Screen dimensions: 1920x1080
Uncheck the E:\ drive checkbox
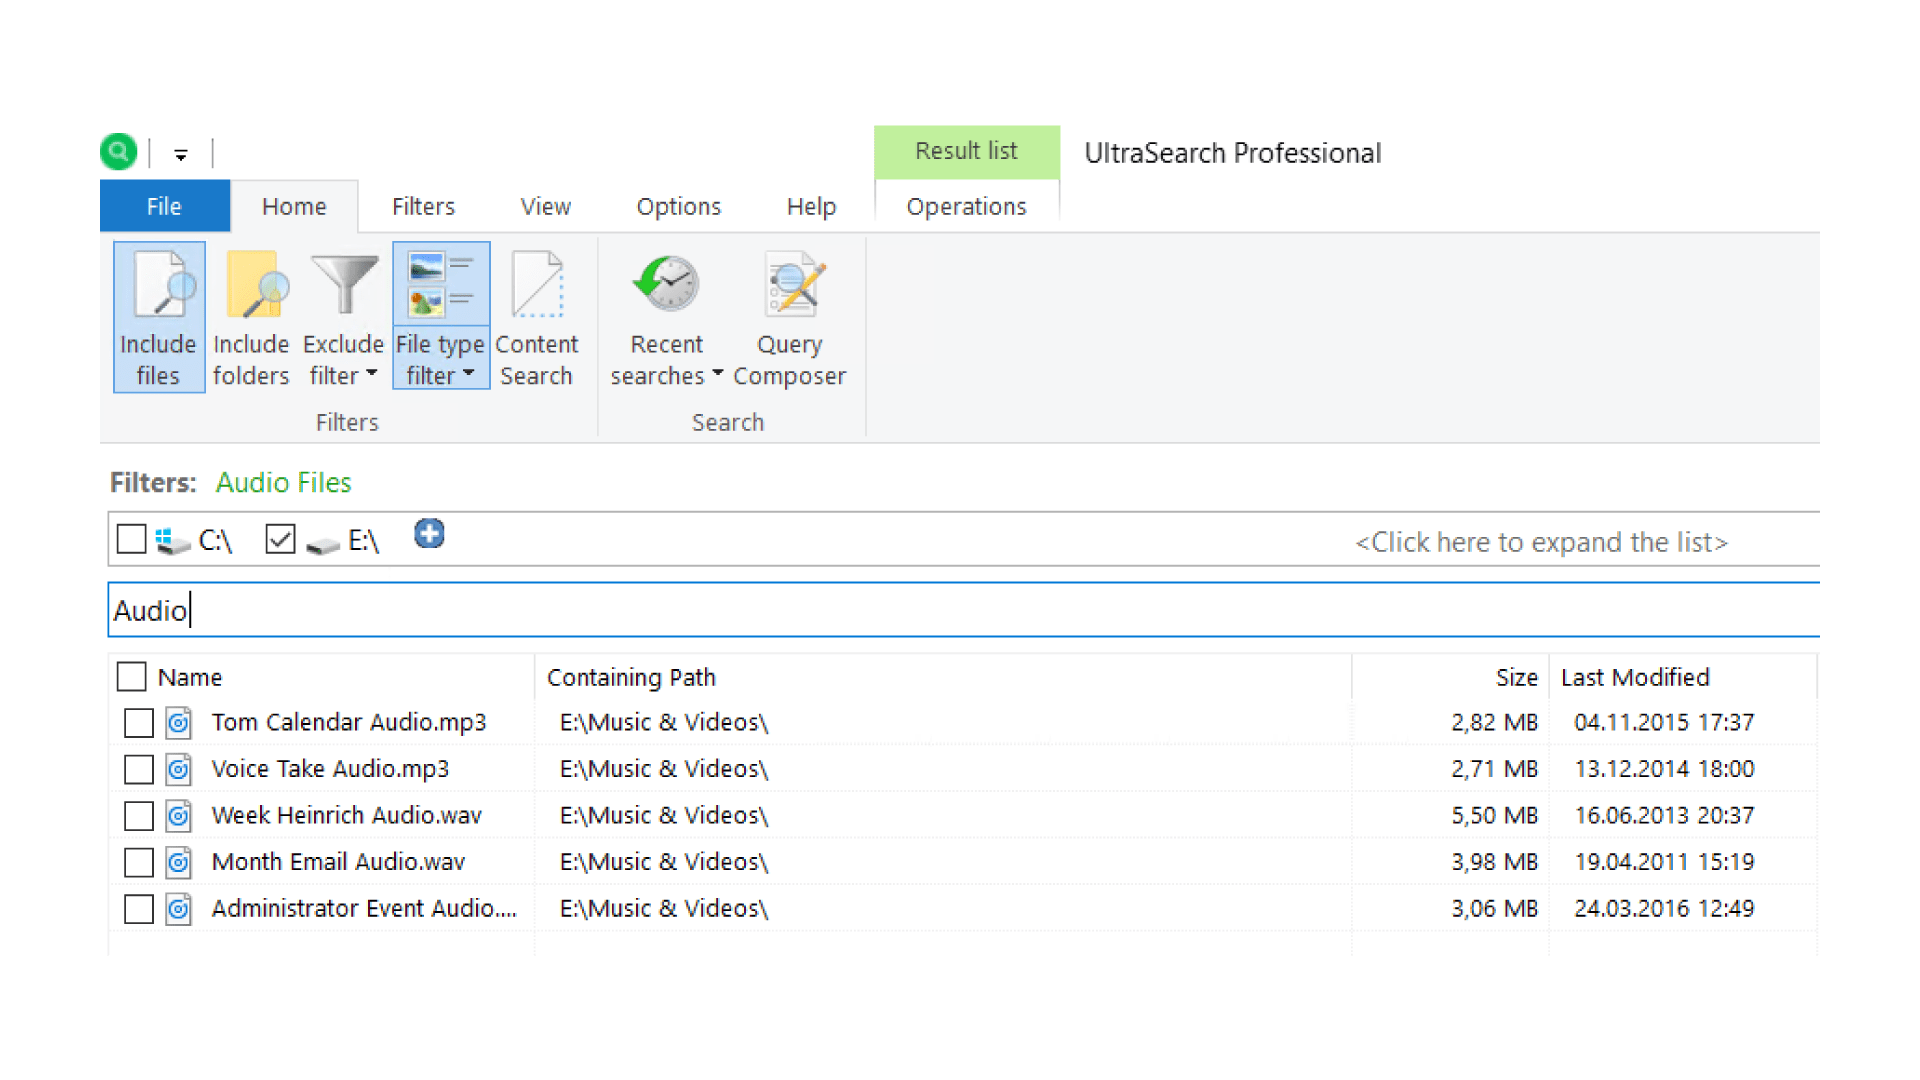click(280, 538)
